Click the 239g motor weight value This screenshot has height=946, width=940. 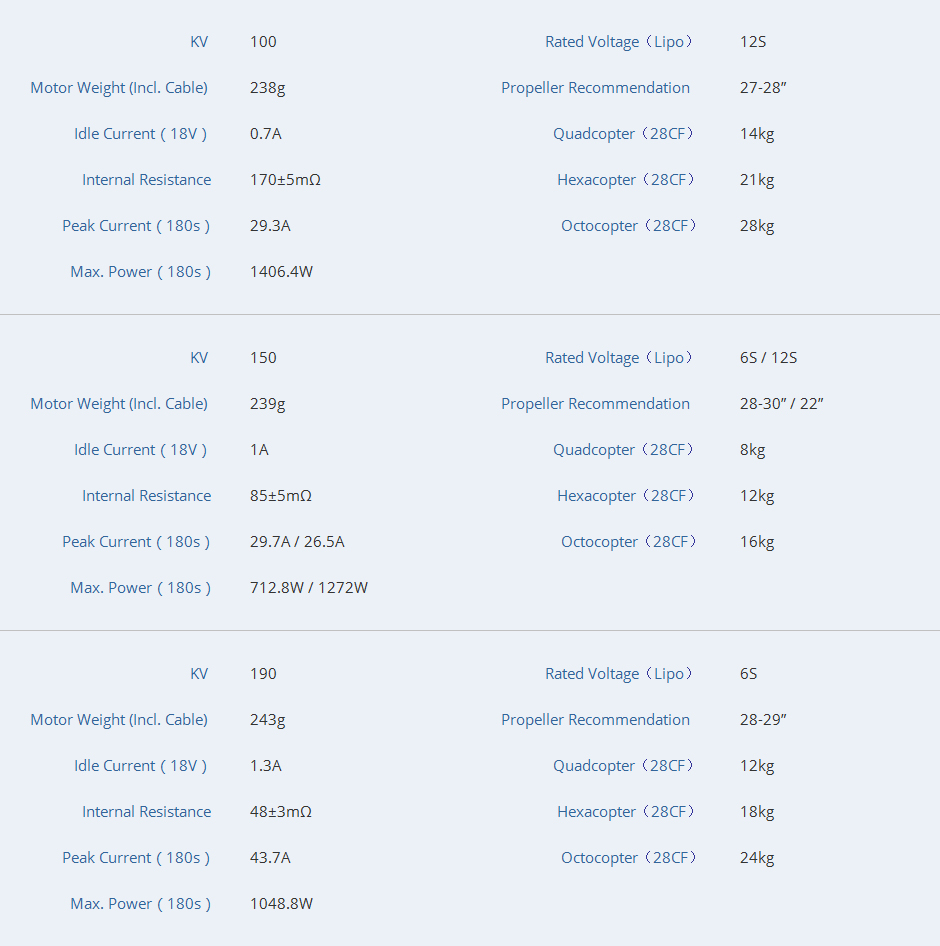coord(267,404)
